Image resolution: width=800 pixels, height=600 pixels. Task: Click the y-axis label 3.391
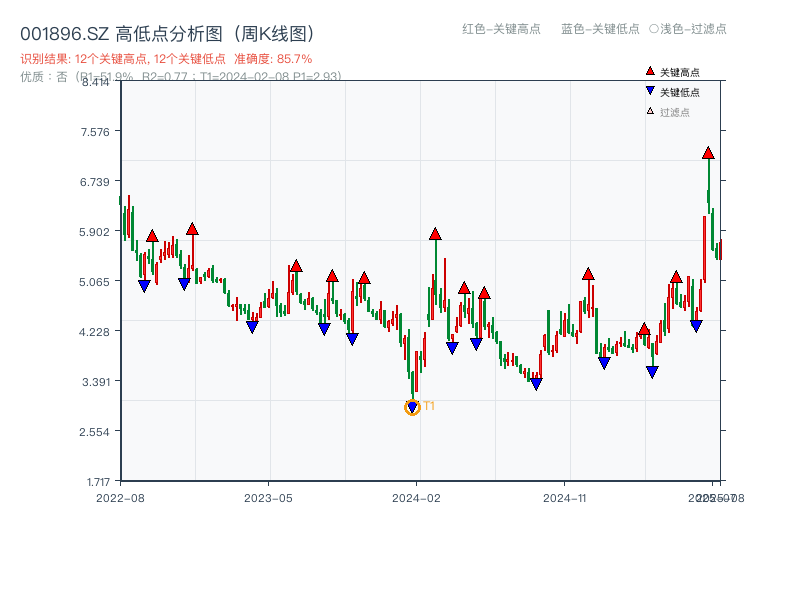[x=96, y=382]
